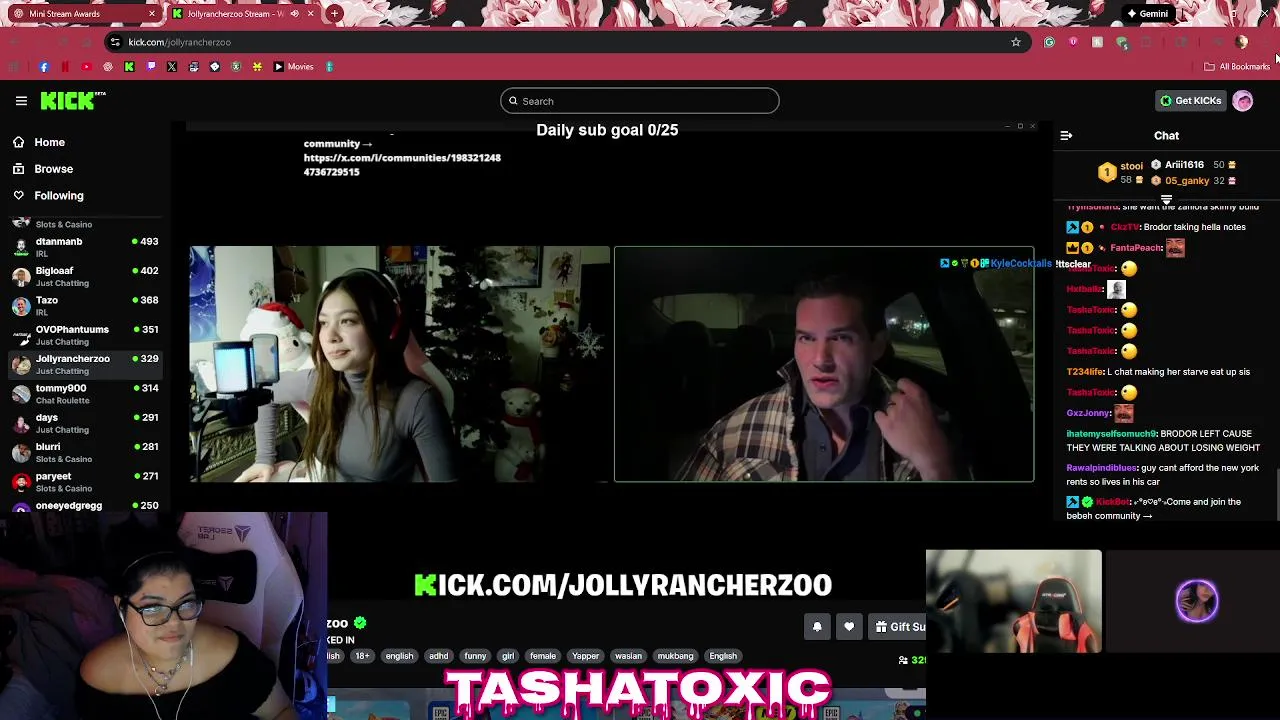The width and height of the screenshot is (1280, 720).
Task: Open the Kick hamburger sidebar menu
Action: tap(21, 101)
